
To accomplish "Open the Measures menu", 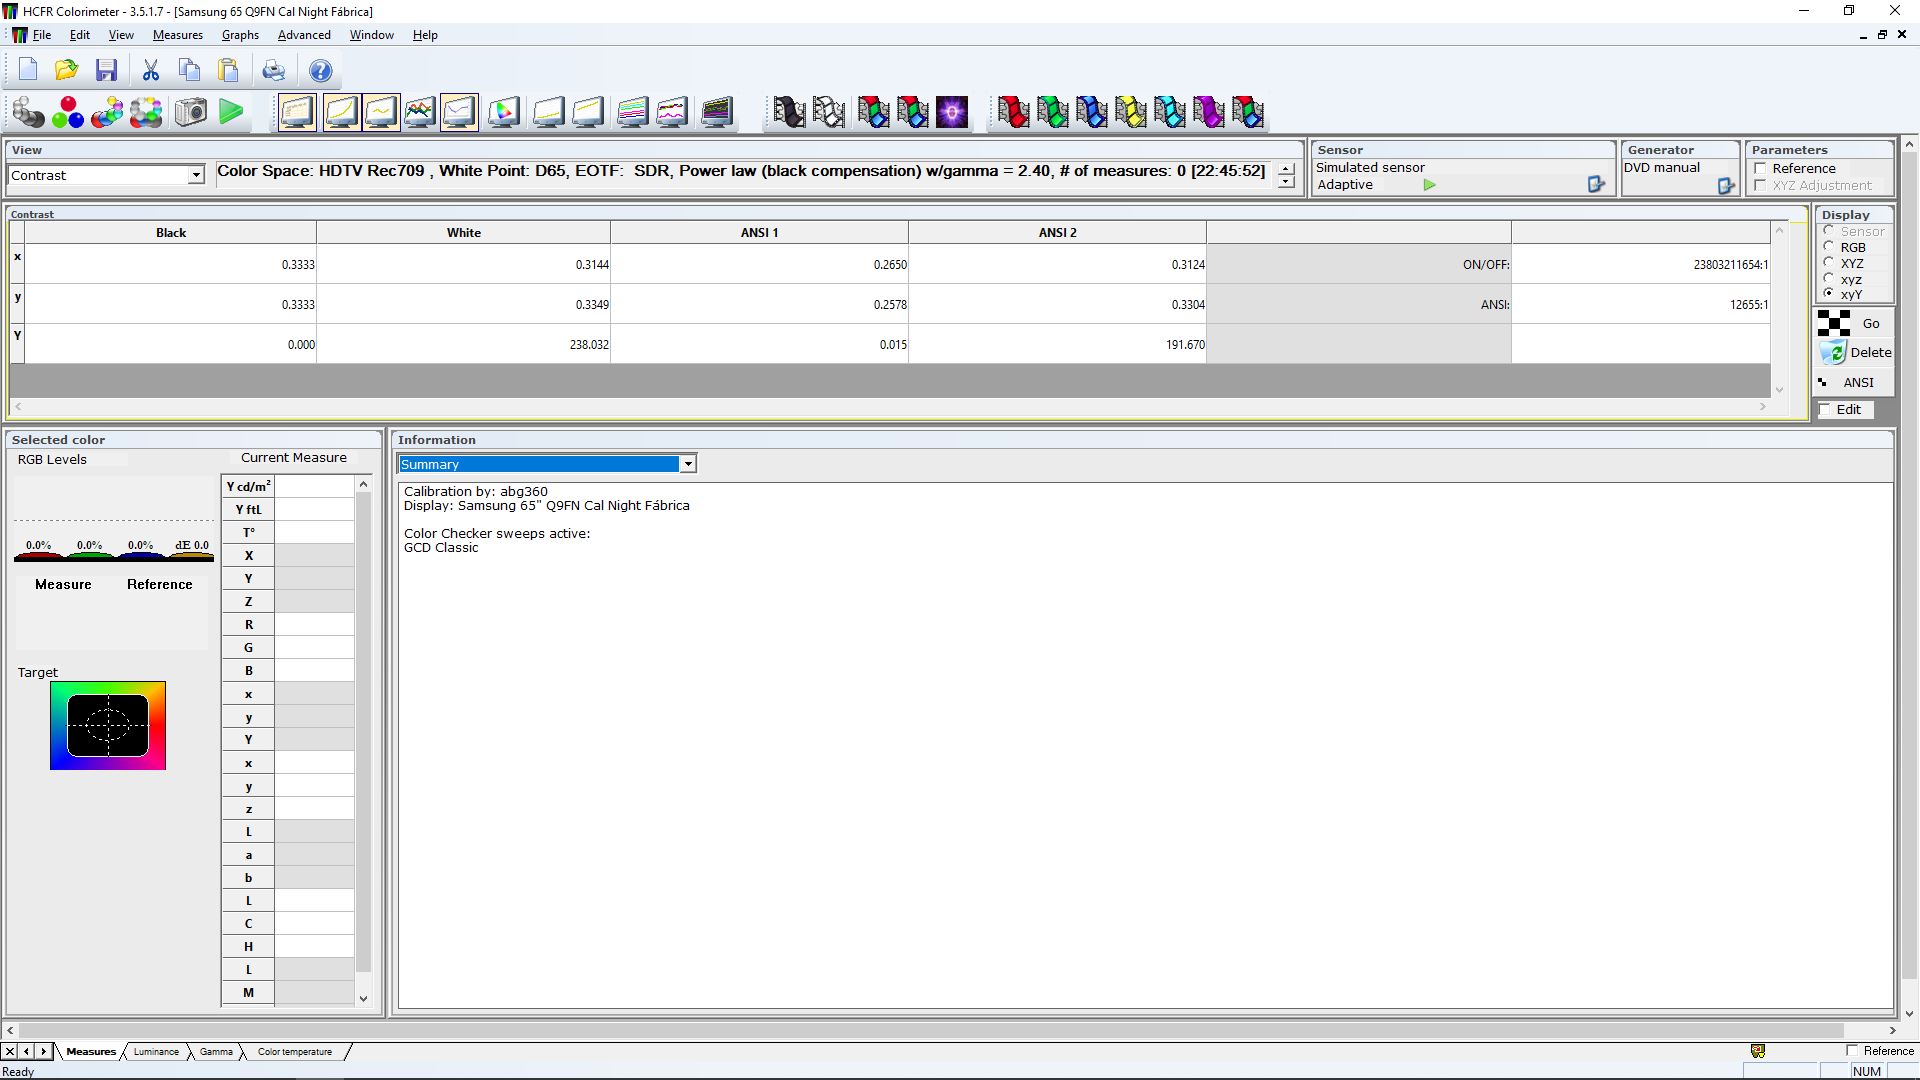I will tap(177, 35).
